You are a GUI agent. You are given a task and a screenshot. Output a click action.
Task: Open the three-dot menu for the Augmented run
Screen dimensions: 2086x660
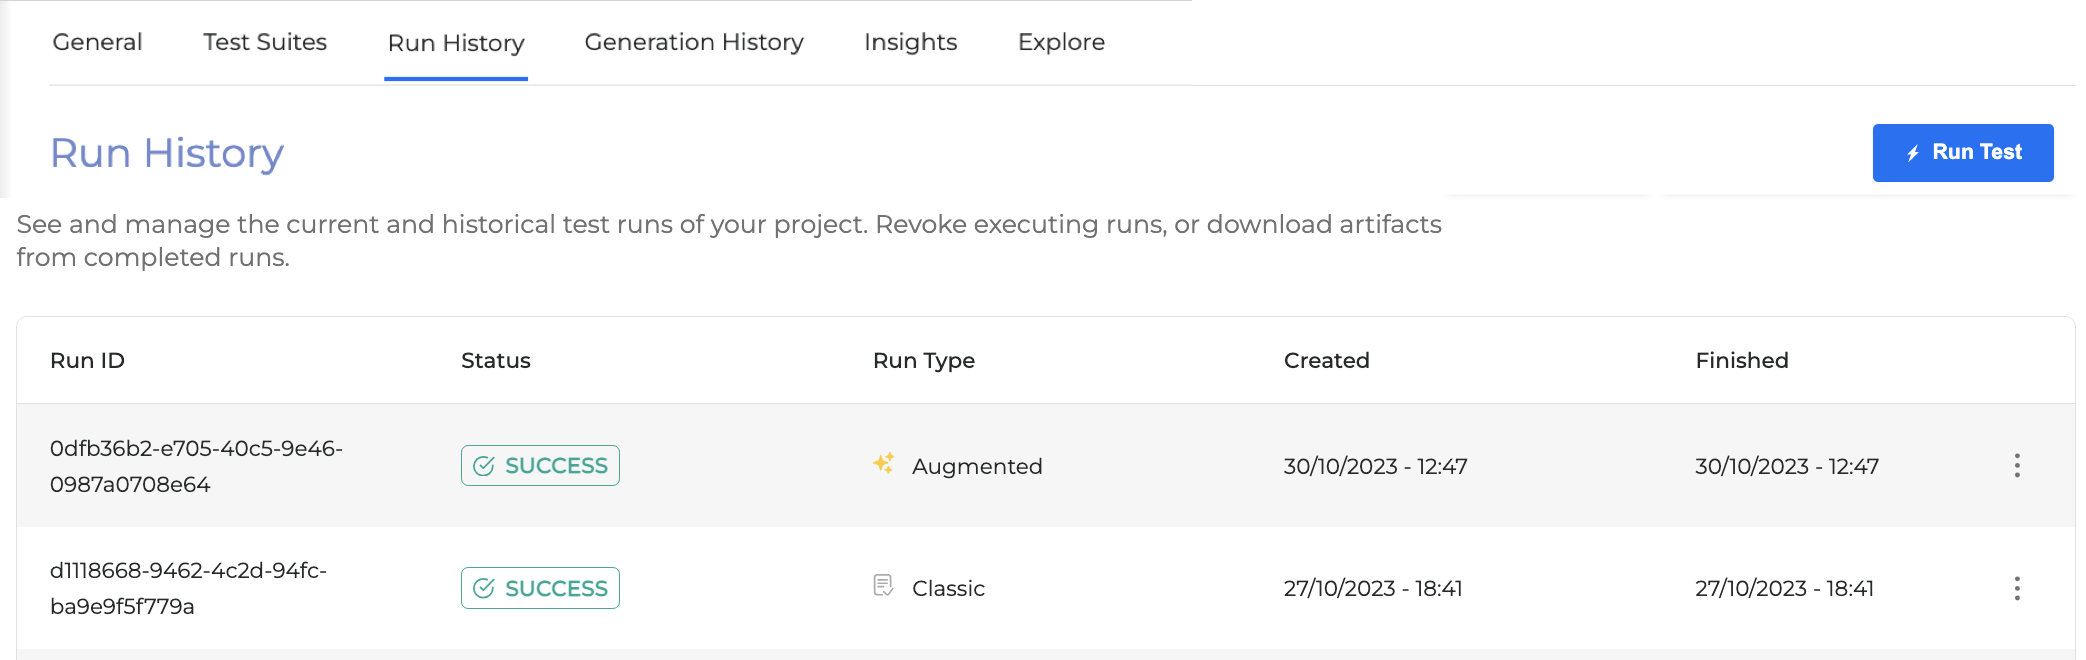click(x=2017, y=466)
